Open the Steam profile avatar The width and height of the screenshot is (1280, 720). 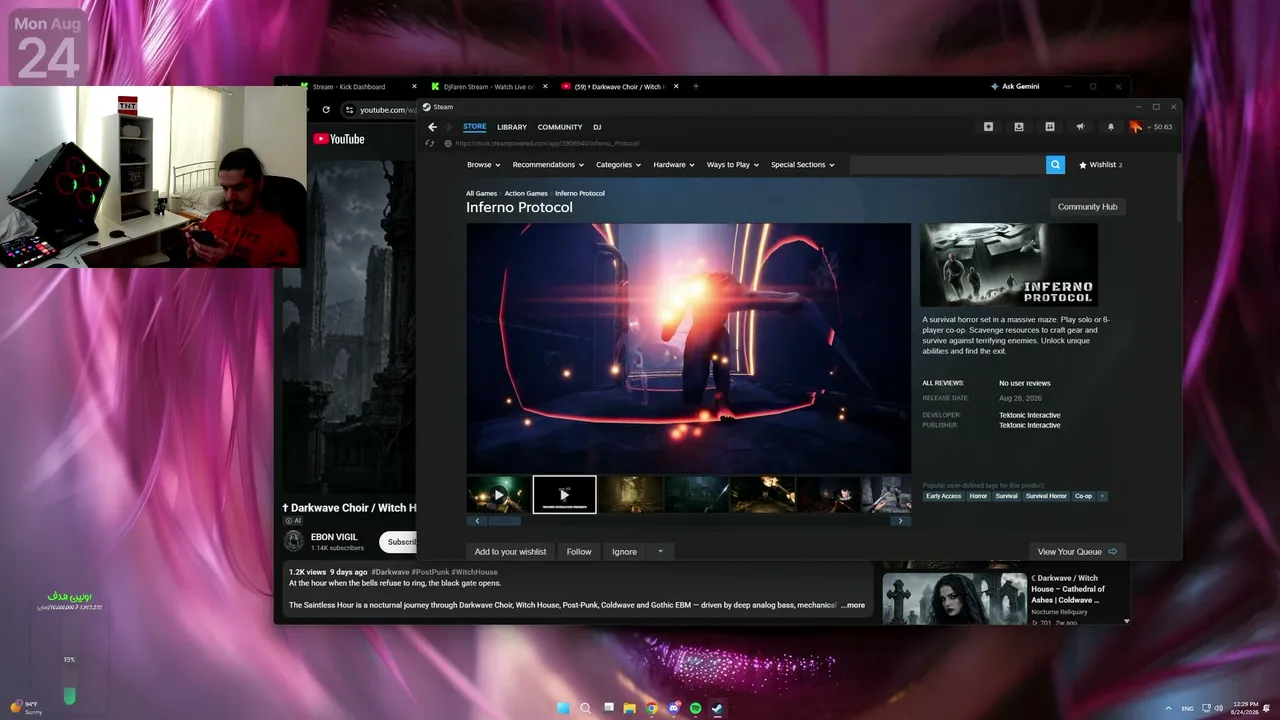pos(1136,127)
